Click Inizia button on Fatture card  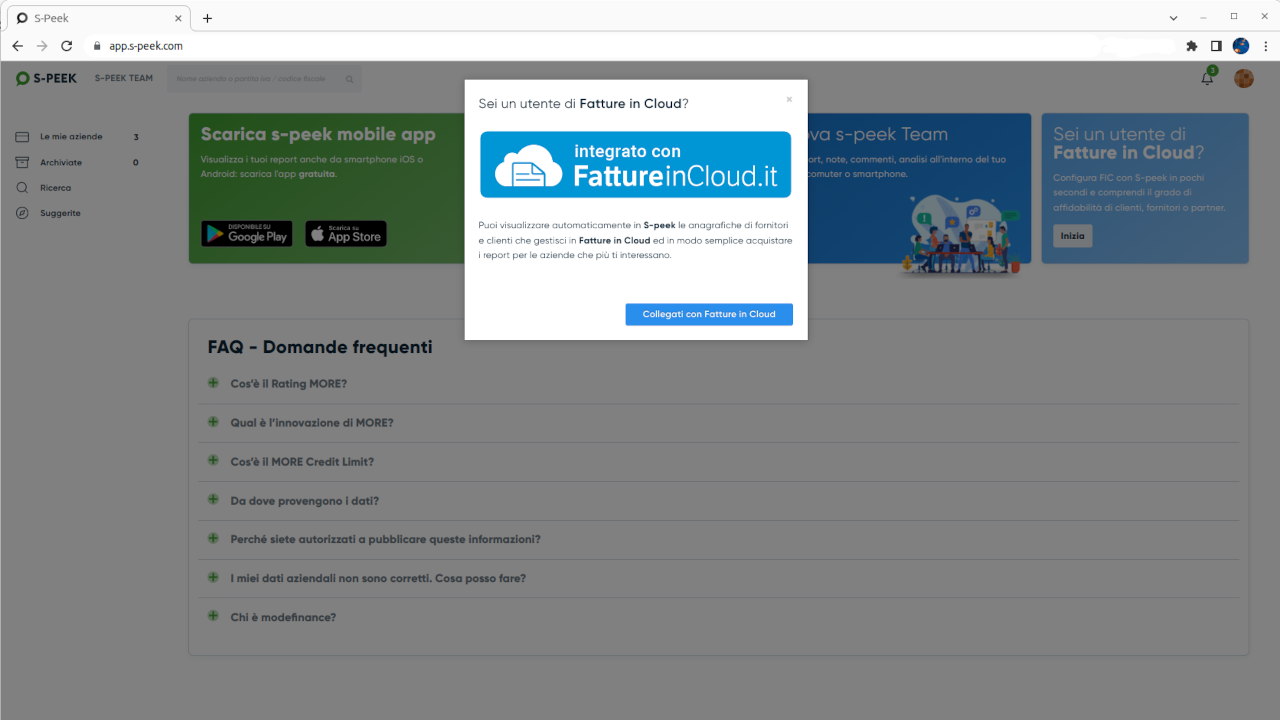coord(1072,236)
